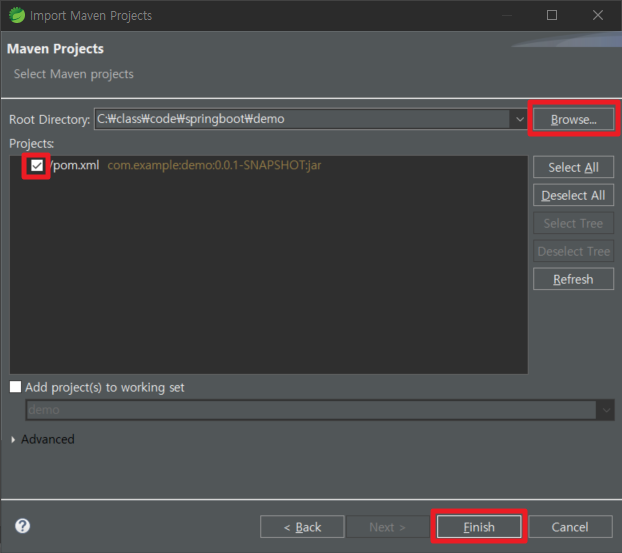
Task: Go back with the < Back button
Action: [302, 527]
